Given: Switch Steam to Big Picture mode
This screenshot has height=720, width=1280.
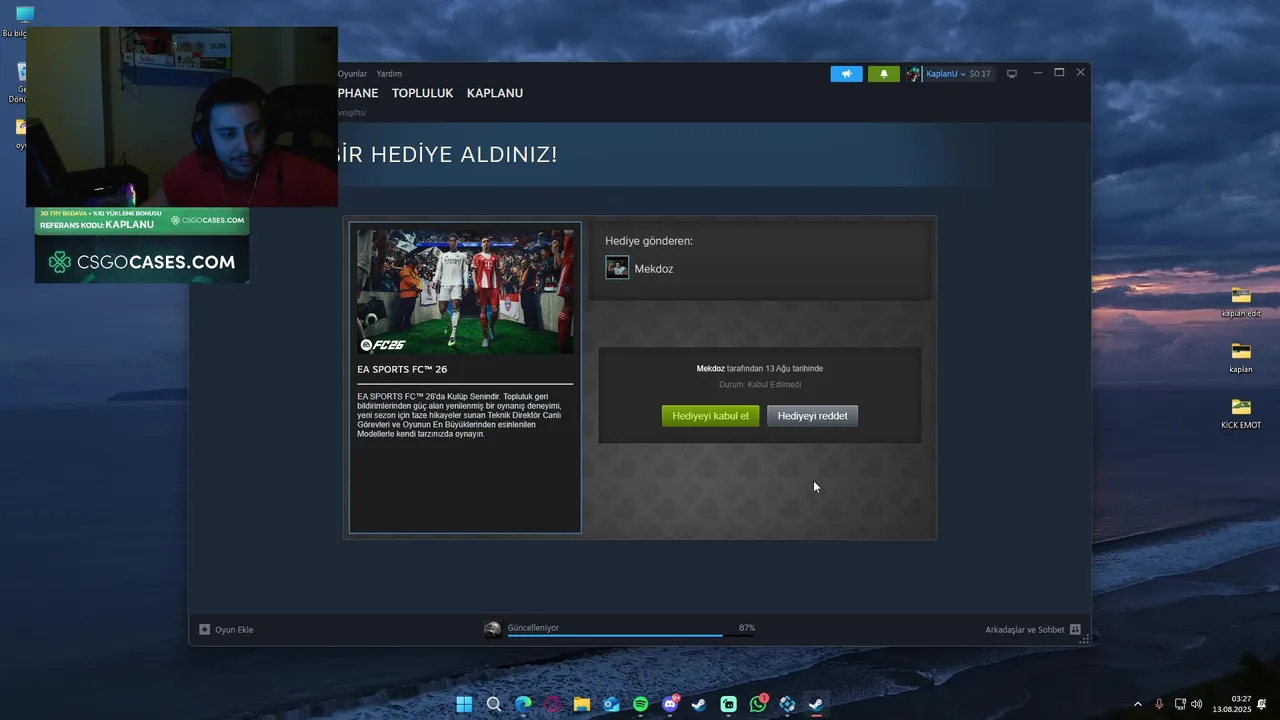Looking at the screenshot, I should pyautogui.click(x=1012, y=74).
